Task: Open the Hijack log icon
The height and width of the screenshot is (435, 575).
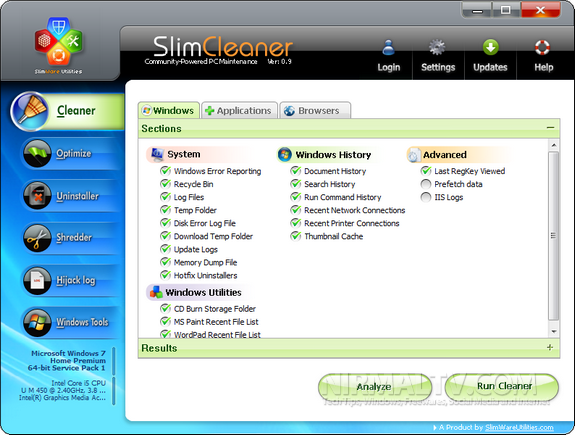Action: [x=37, y=280]
